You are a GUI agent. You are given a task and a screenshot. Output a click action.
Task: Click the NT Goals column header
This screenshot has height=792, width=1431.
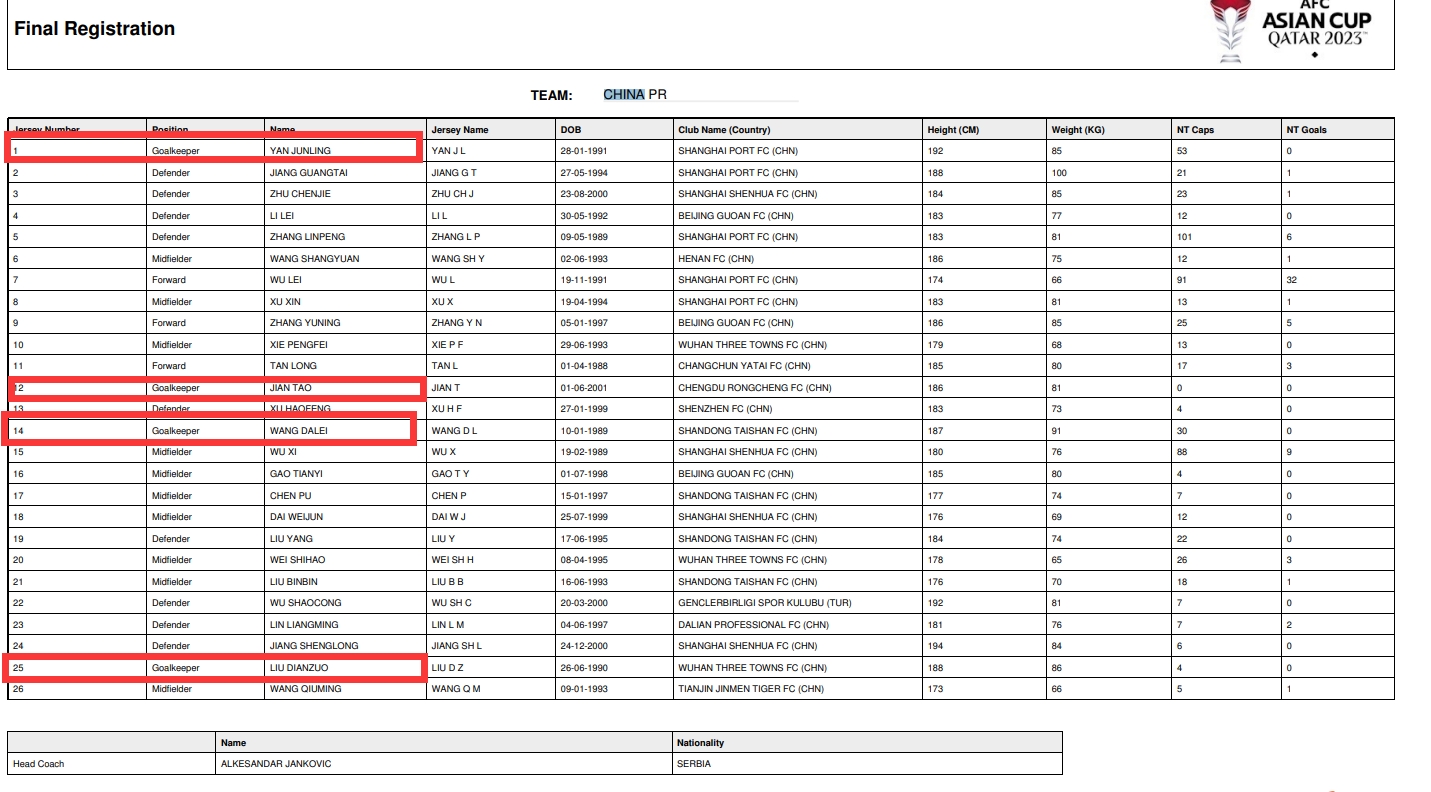[x=1307, y=130]
